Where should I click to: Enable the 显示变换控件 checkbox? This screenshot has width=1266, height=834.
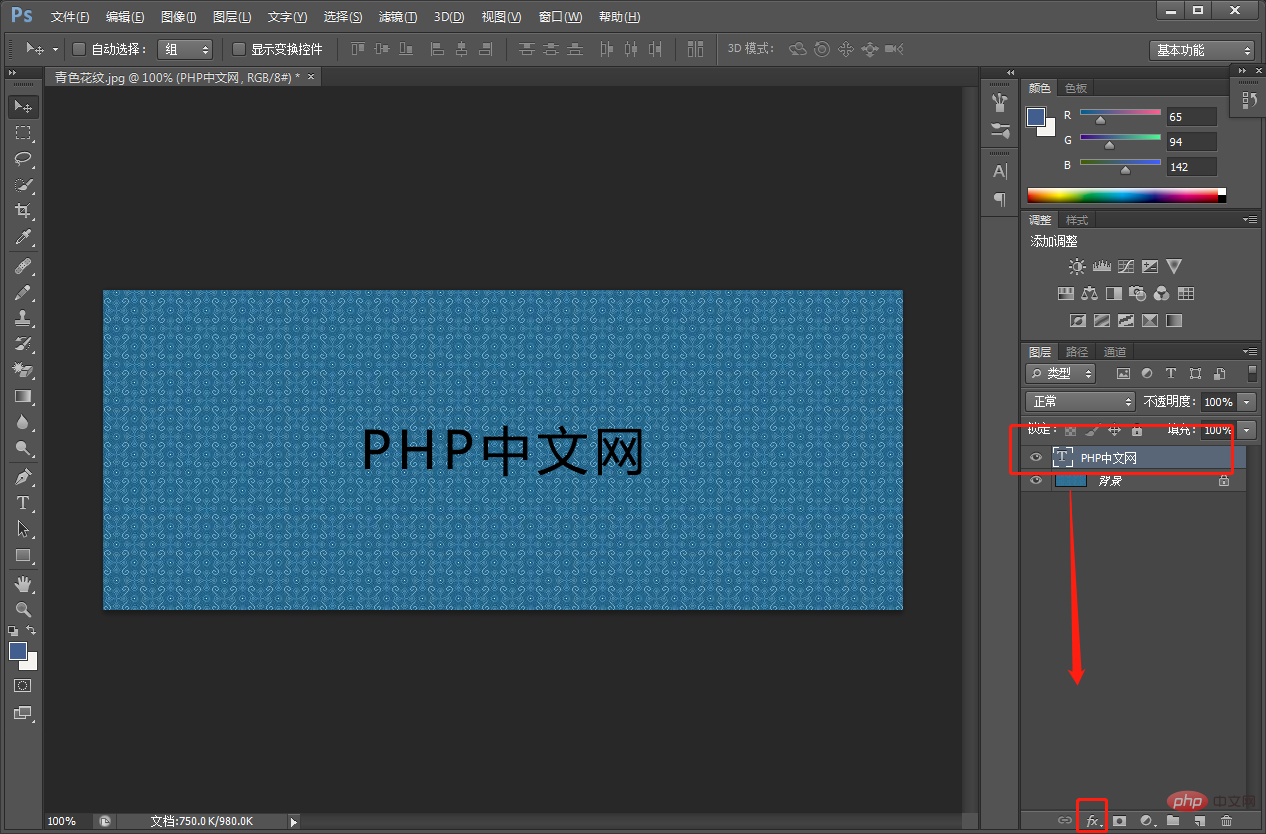tap(239, 49)
